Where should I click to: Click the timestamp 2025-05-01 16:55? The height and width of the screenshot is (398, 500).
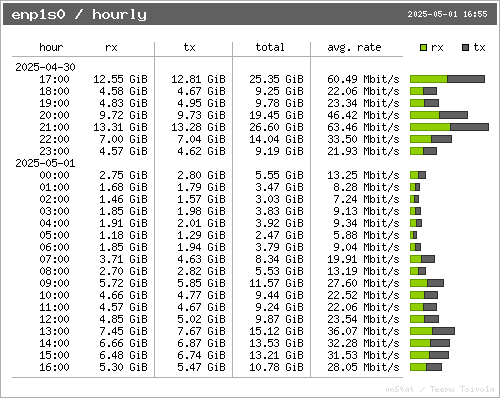(x=447, y=14)
